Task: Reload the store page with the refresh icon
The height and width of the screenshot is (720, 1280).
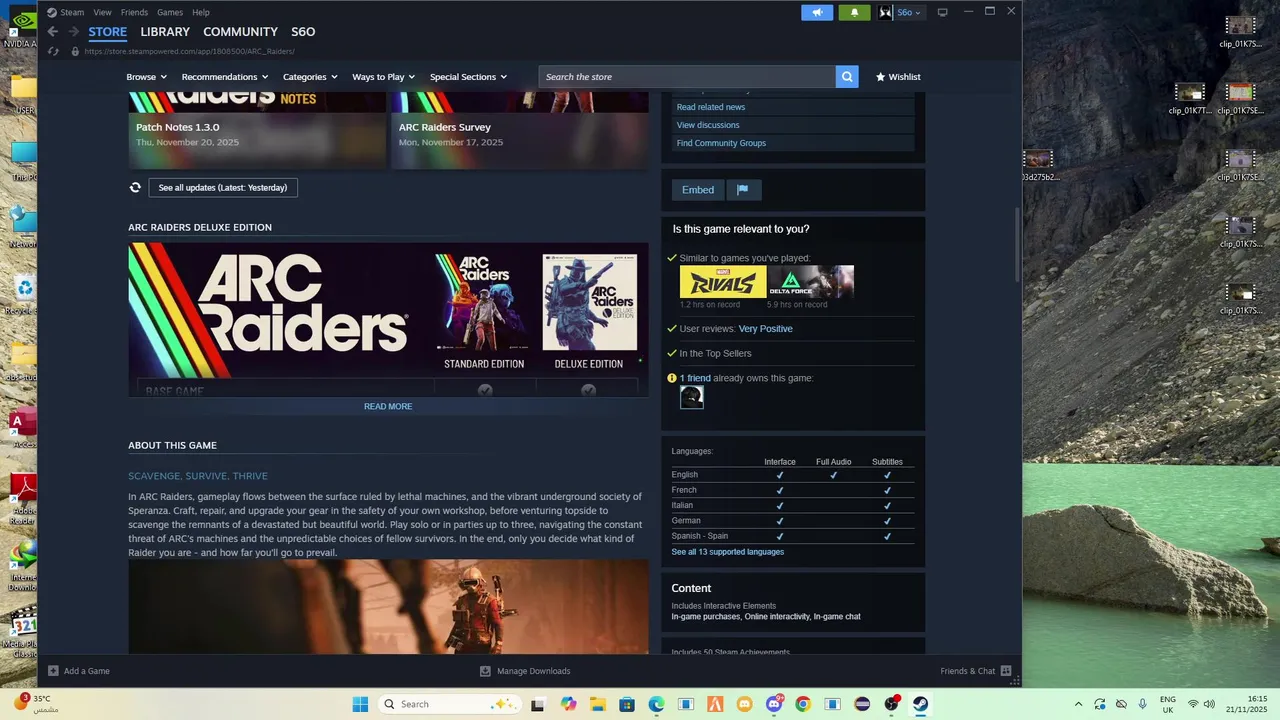Action: 54,51
